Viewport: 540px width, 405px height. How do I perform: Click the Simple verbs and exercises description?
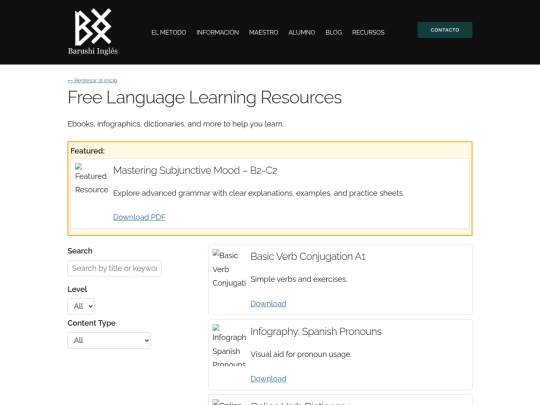299,279
